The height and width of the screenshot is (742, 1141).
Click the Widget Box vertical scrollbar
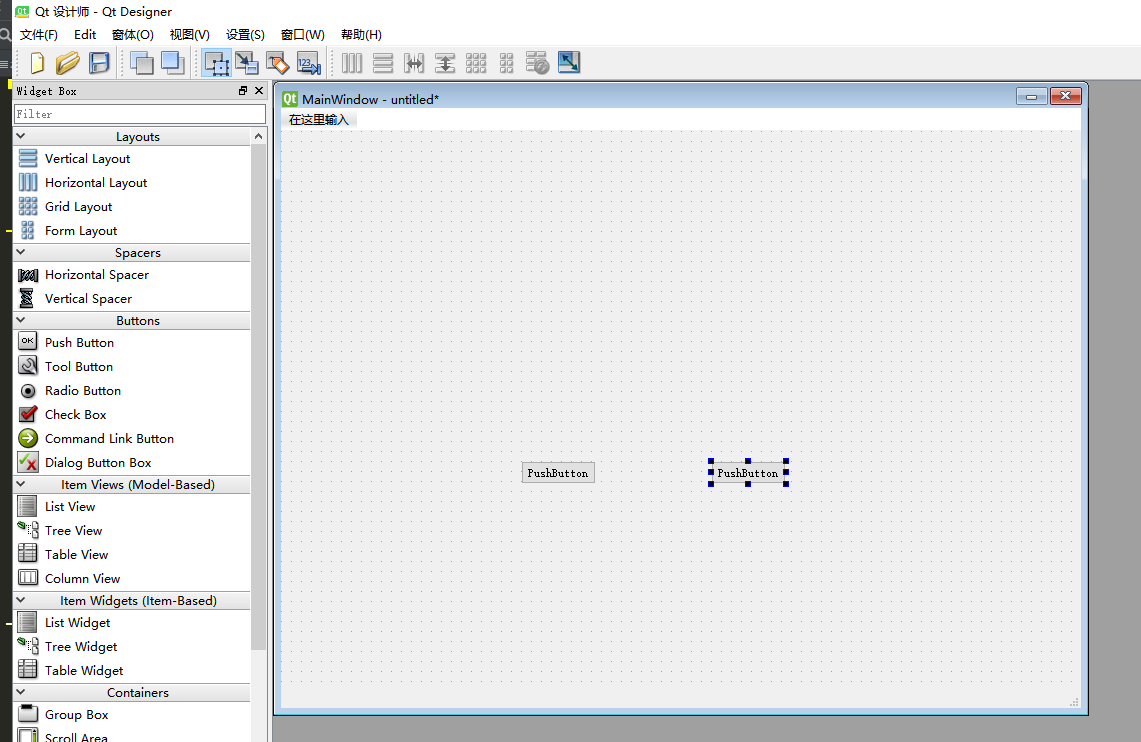258,396
